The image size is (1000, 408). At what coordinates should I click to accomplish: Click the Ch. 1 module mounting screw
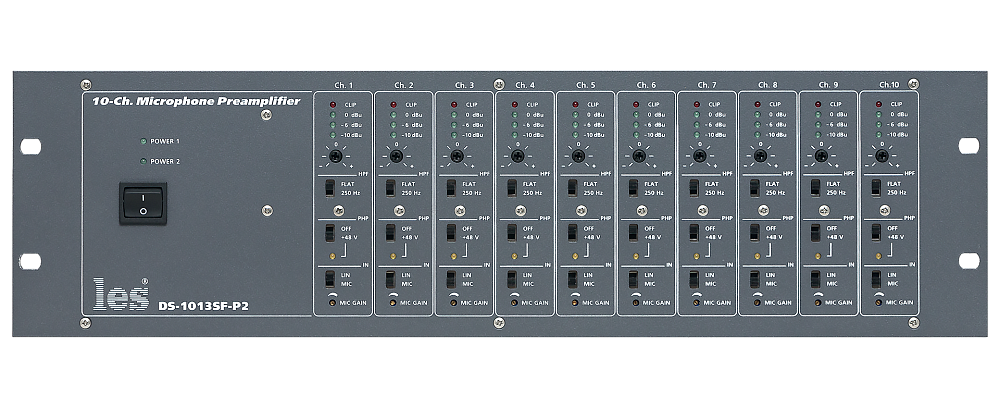click(339, 210)
